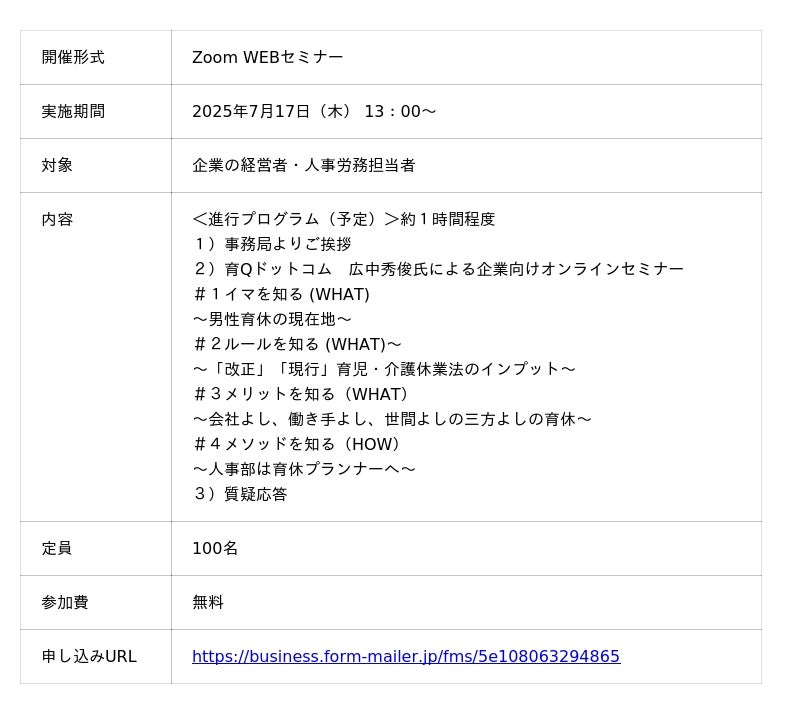Click the 参加費 無料 value

[208, 603]
